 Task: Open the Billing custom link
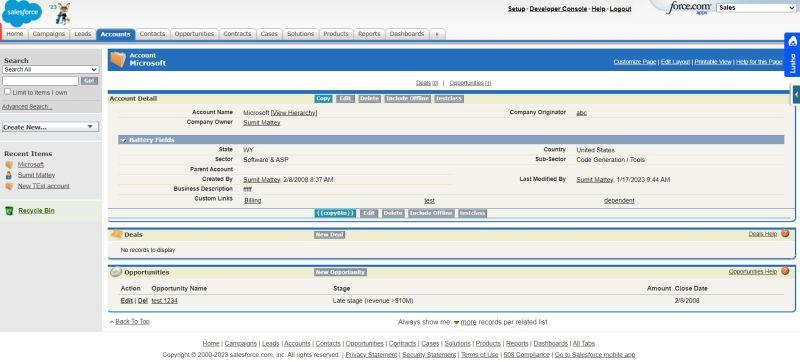coord(253,201)
